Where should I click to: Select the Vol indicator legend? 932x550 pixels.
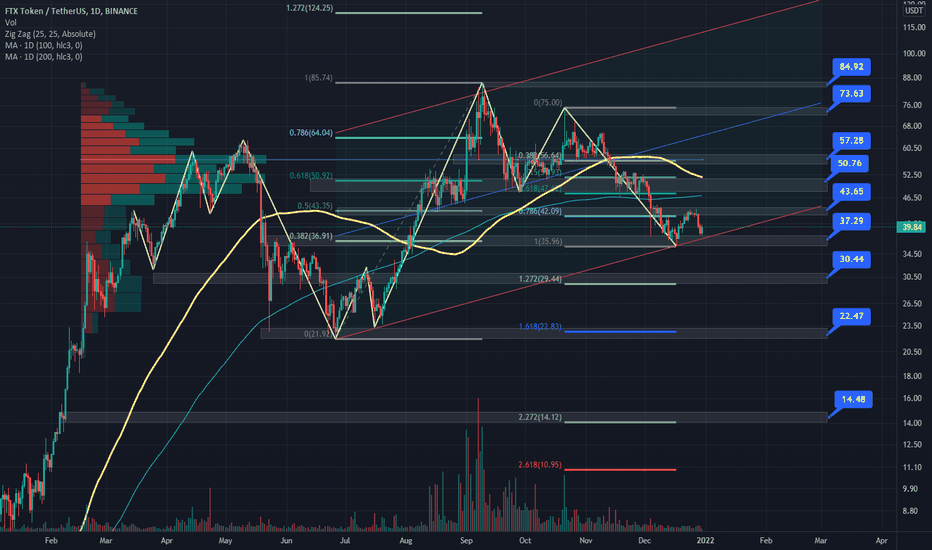10,23
